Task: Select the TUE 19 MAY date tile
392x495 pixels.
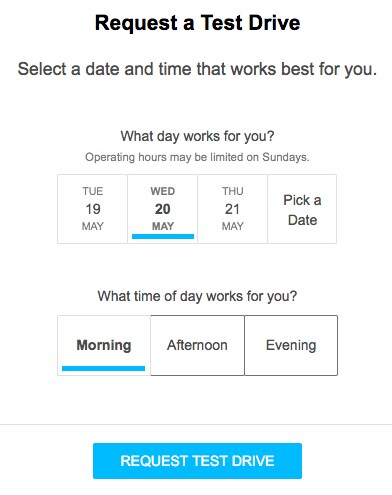Action: tap(92, 209)
